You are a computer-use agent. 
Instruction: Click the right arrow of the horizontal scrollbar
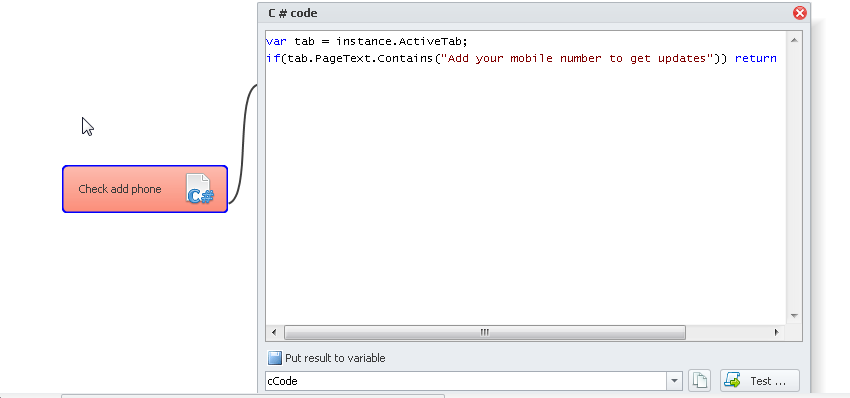click(x=776, y=332)
